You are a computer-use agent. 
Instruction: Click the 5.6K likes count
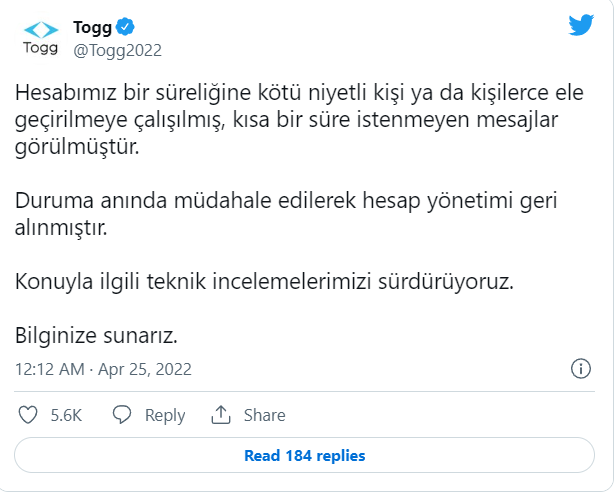[66, 415]
